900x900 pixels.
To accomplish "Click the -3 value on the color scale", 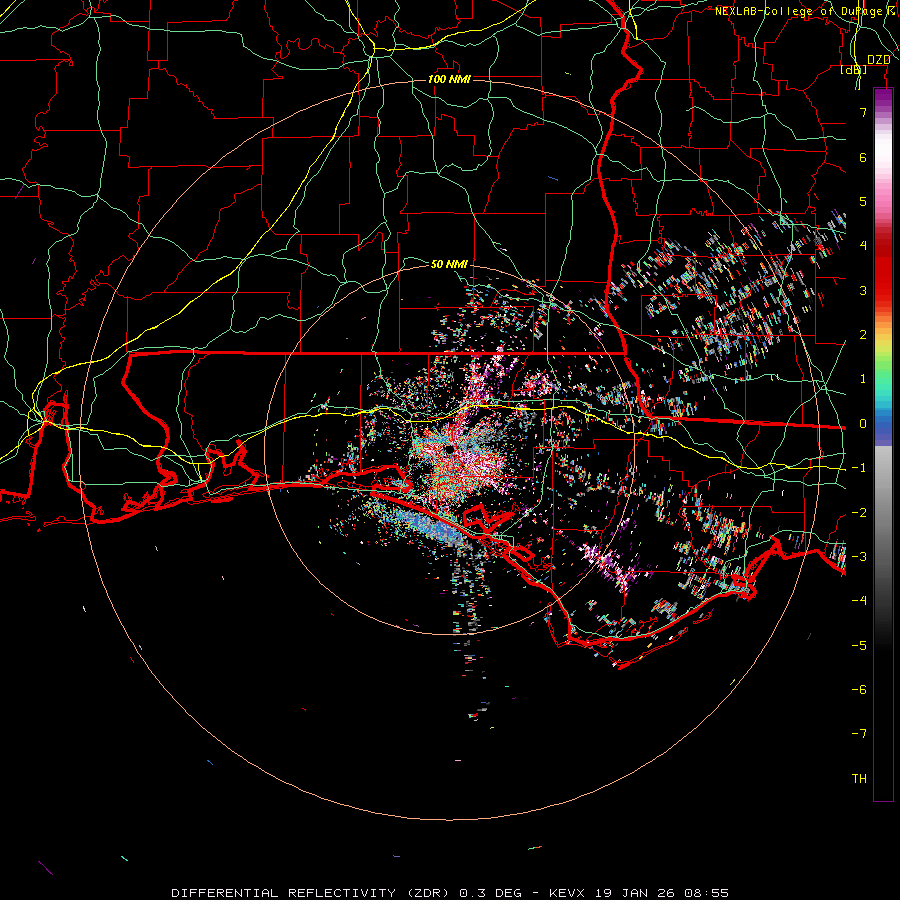I will click(859, 556).
